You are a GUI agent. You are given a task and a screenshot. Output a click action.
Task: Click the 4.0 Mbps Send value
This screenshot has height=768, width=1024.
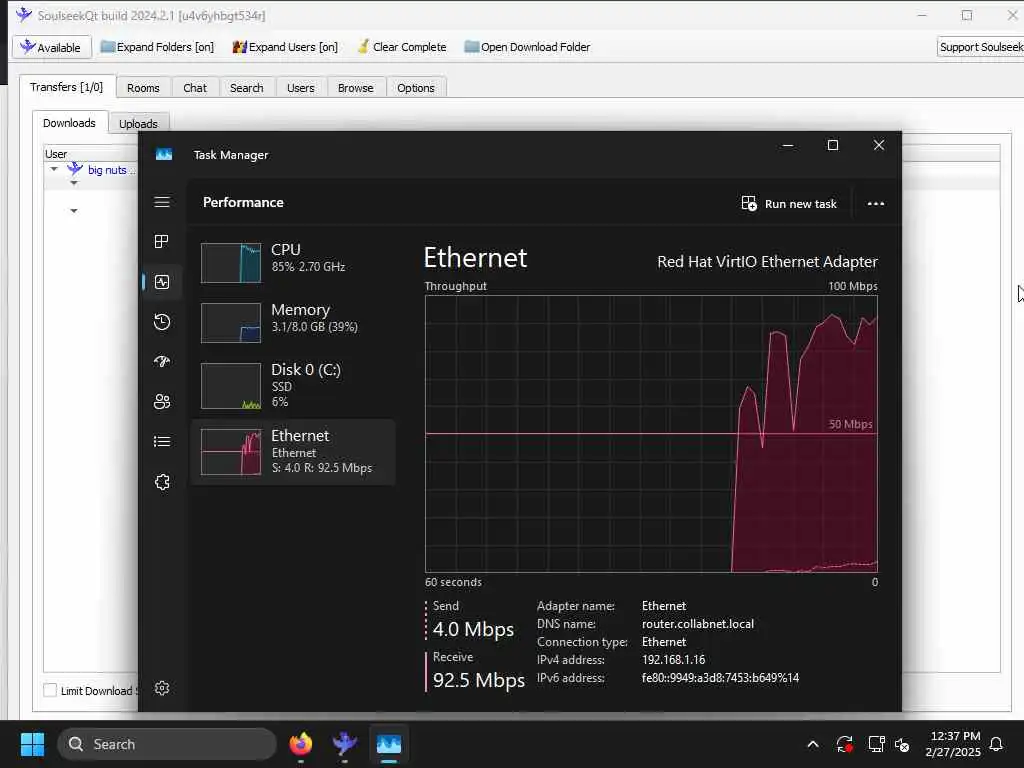tap(473, 629)
